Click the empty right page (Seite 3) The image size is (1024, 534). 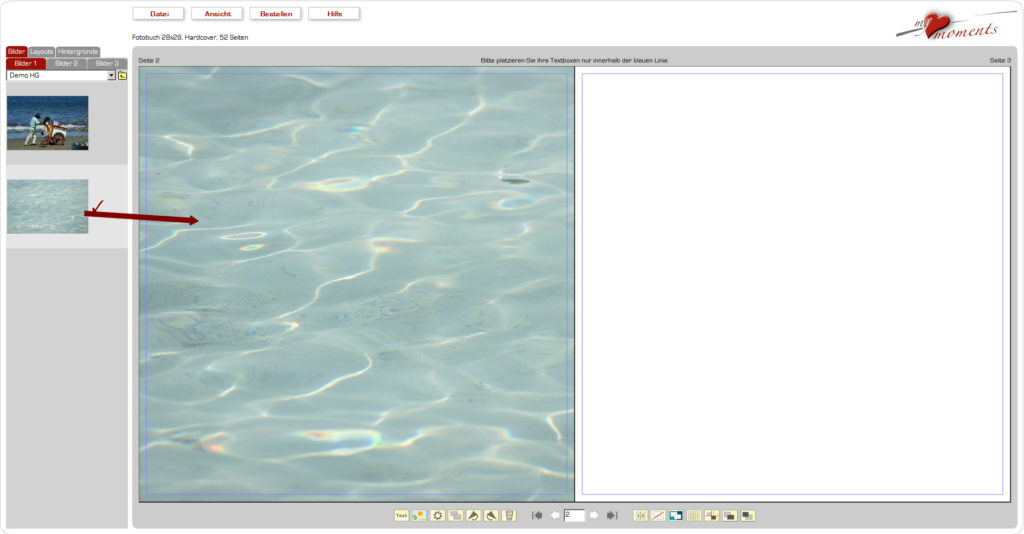point(792,284)
